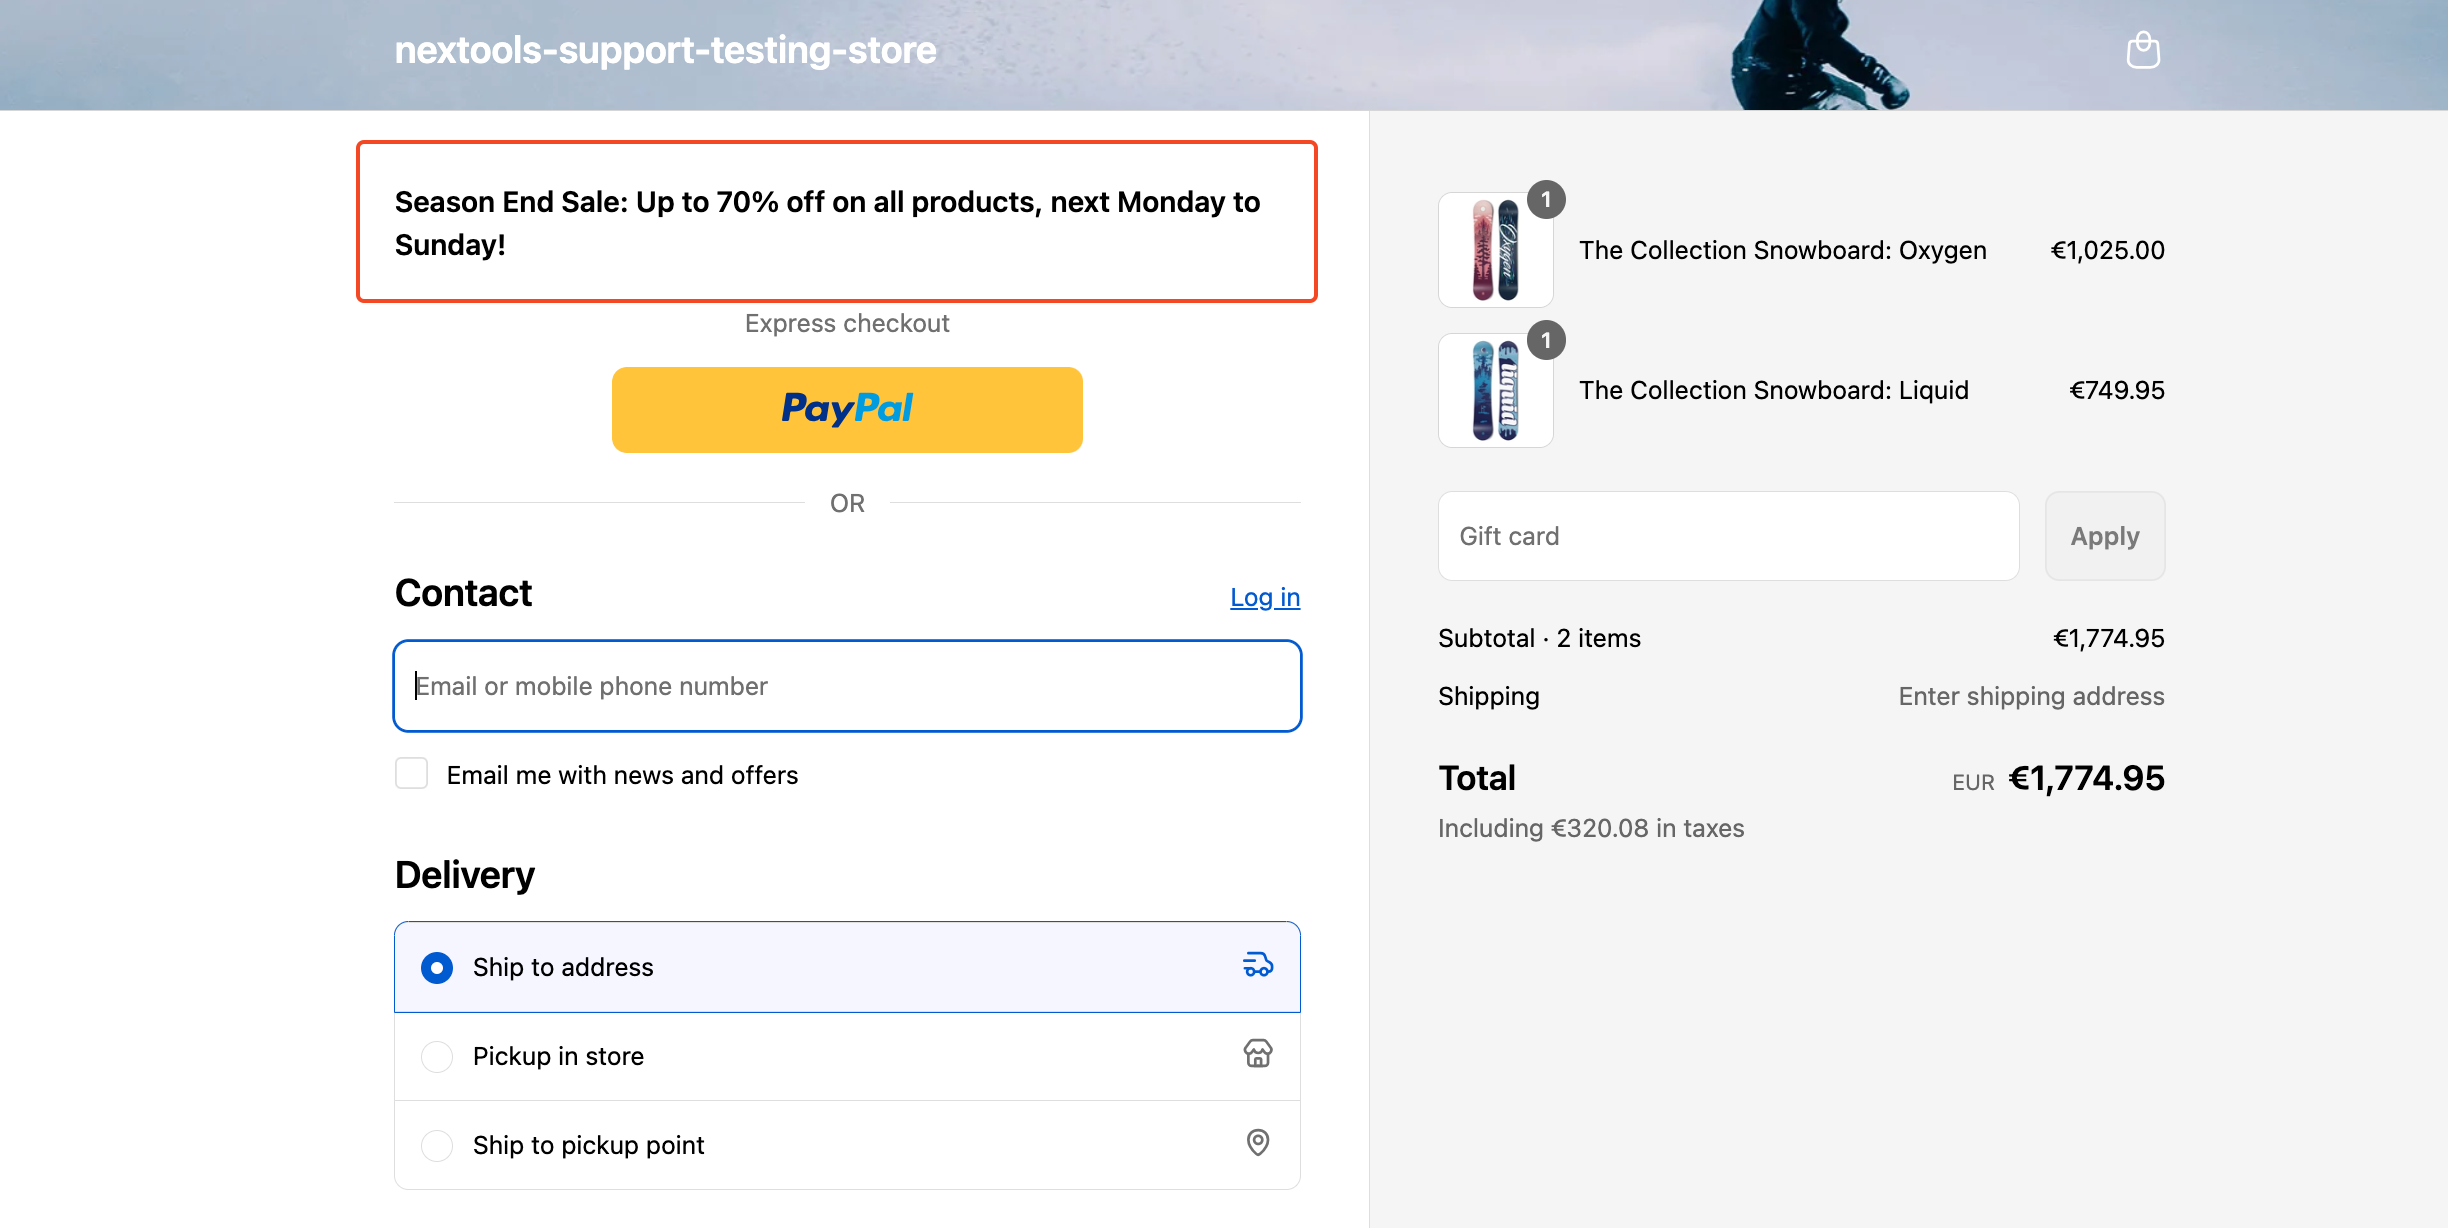Click the Oxygen snowboard quantity badge
The width and height of the screenshot is (2448, 1228).
1546,200
